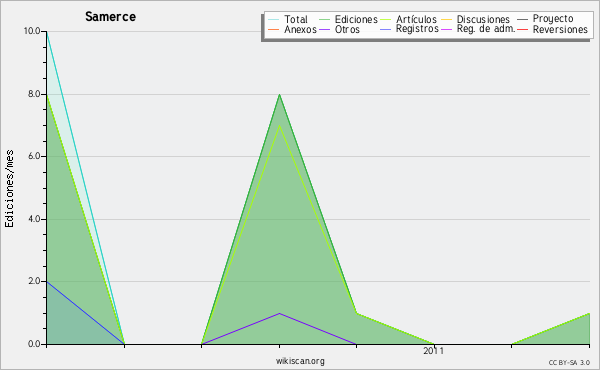Viewport: 600px width, 370px height.
Task: Click the CC BY-SA 3.0 license text
Action: [569, 362]
